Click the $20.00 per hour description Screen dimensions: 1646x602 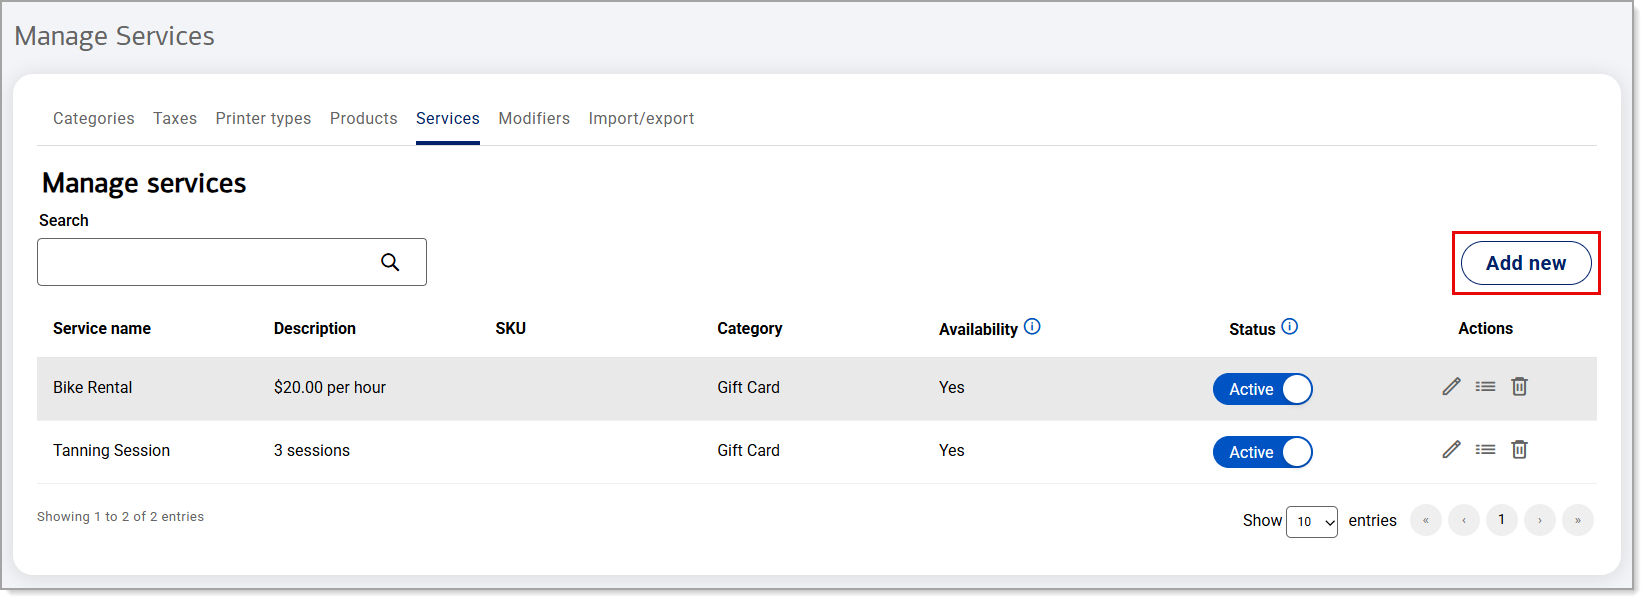coord(330,387)
